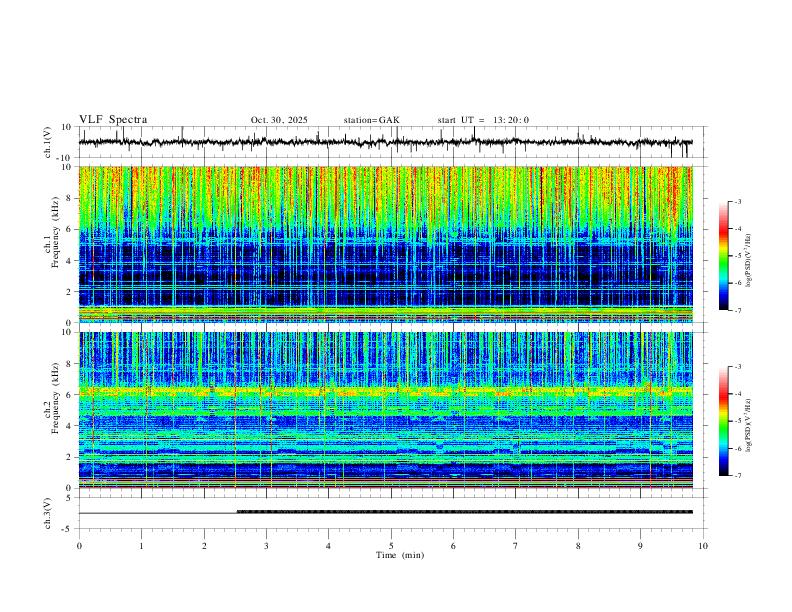Click the "0" tick label on the time axis
The image size is (792, 612).
(79, 546)
